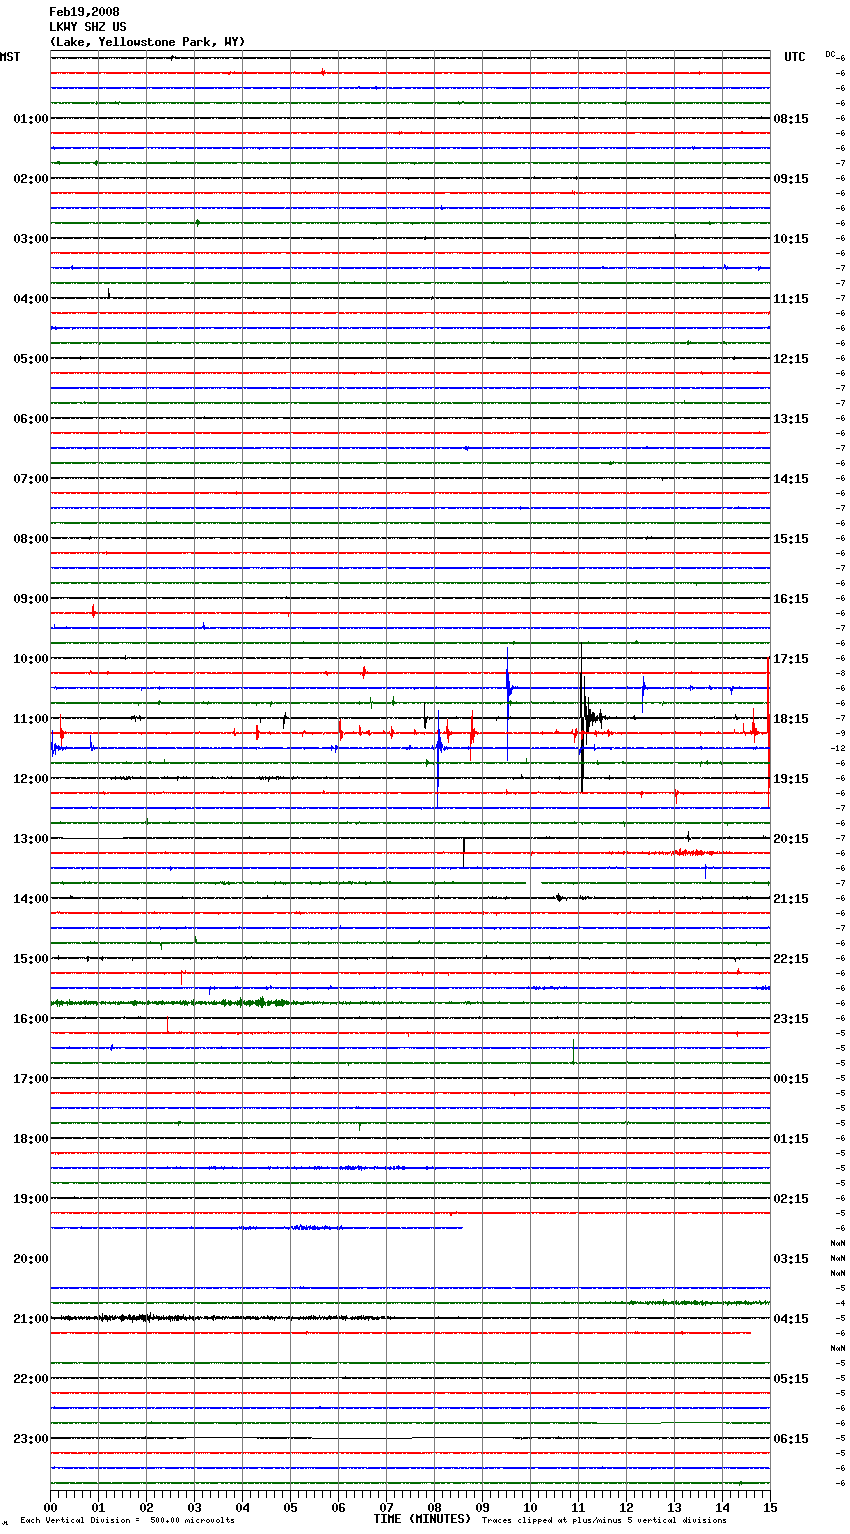This screenshot has width=850, height=1534.
Task: Click the date label Feb19,2008
Action: (84, 12)
